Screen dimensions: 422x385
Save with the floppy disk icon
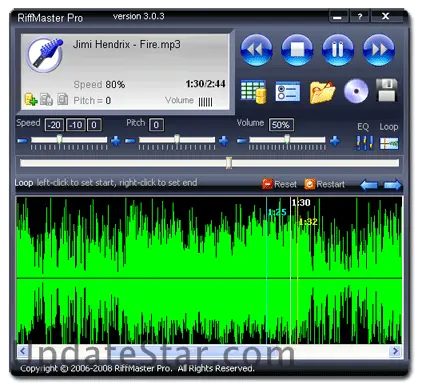coord(387,90)
